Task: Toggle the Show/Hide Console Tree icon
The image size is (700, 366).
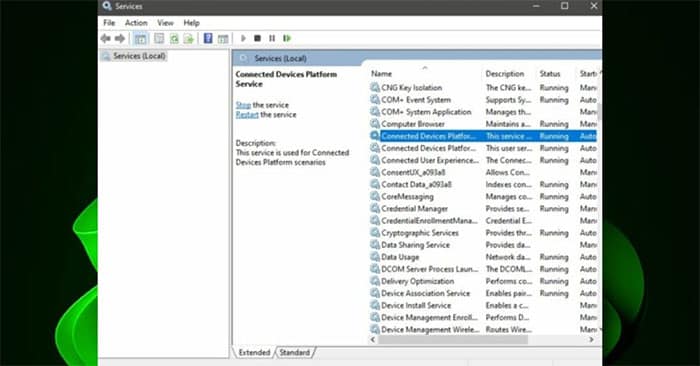Action: pyautogui.click(x=140, y=38)
